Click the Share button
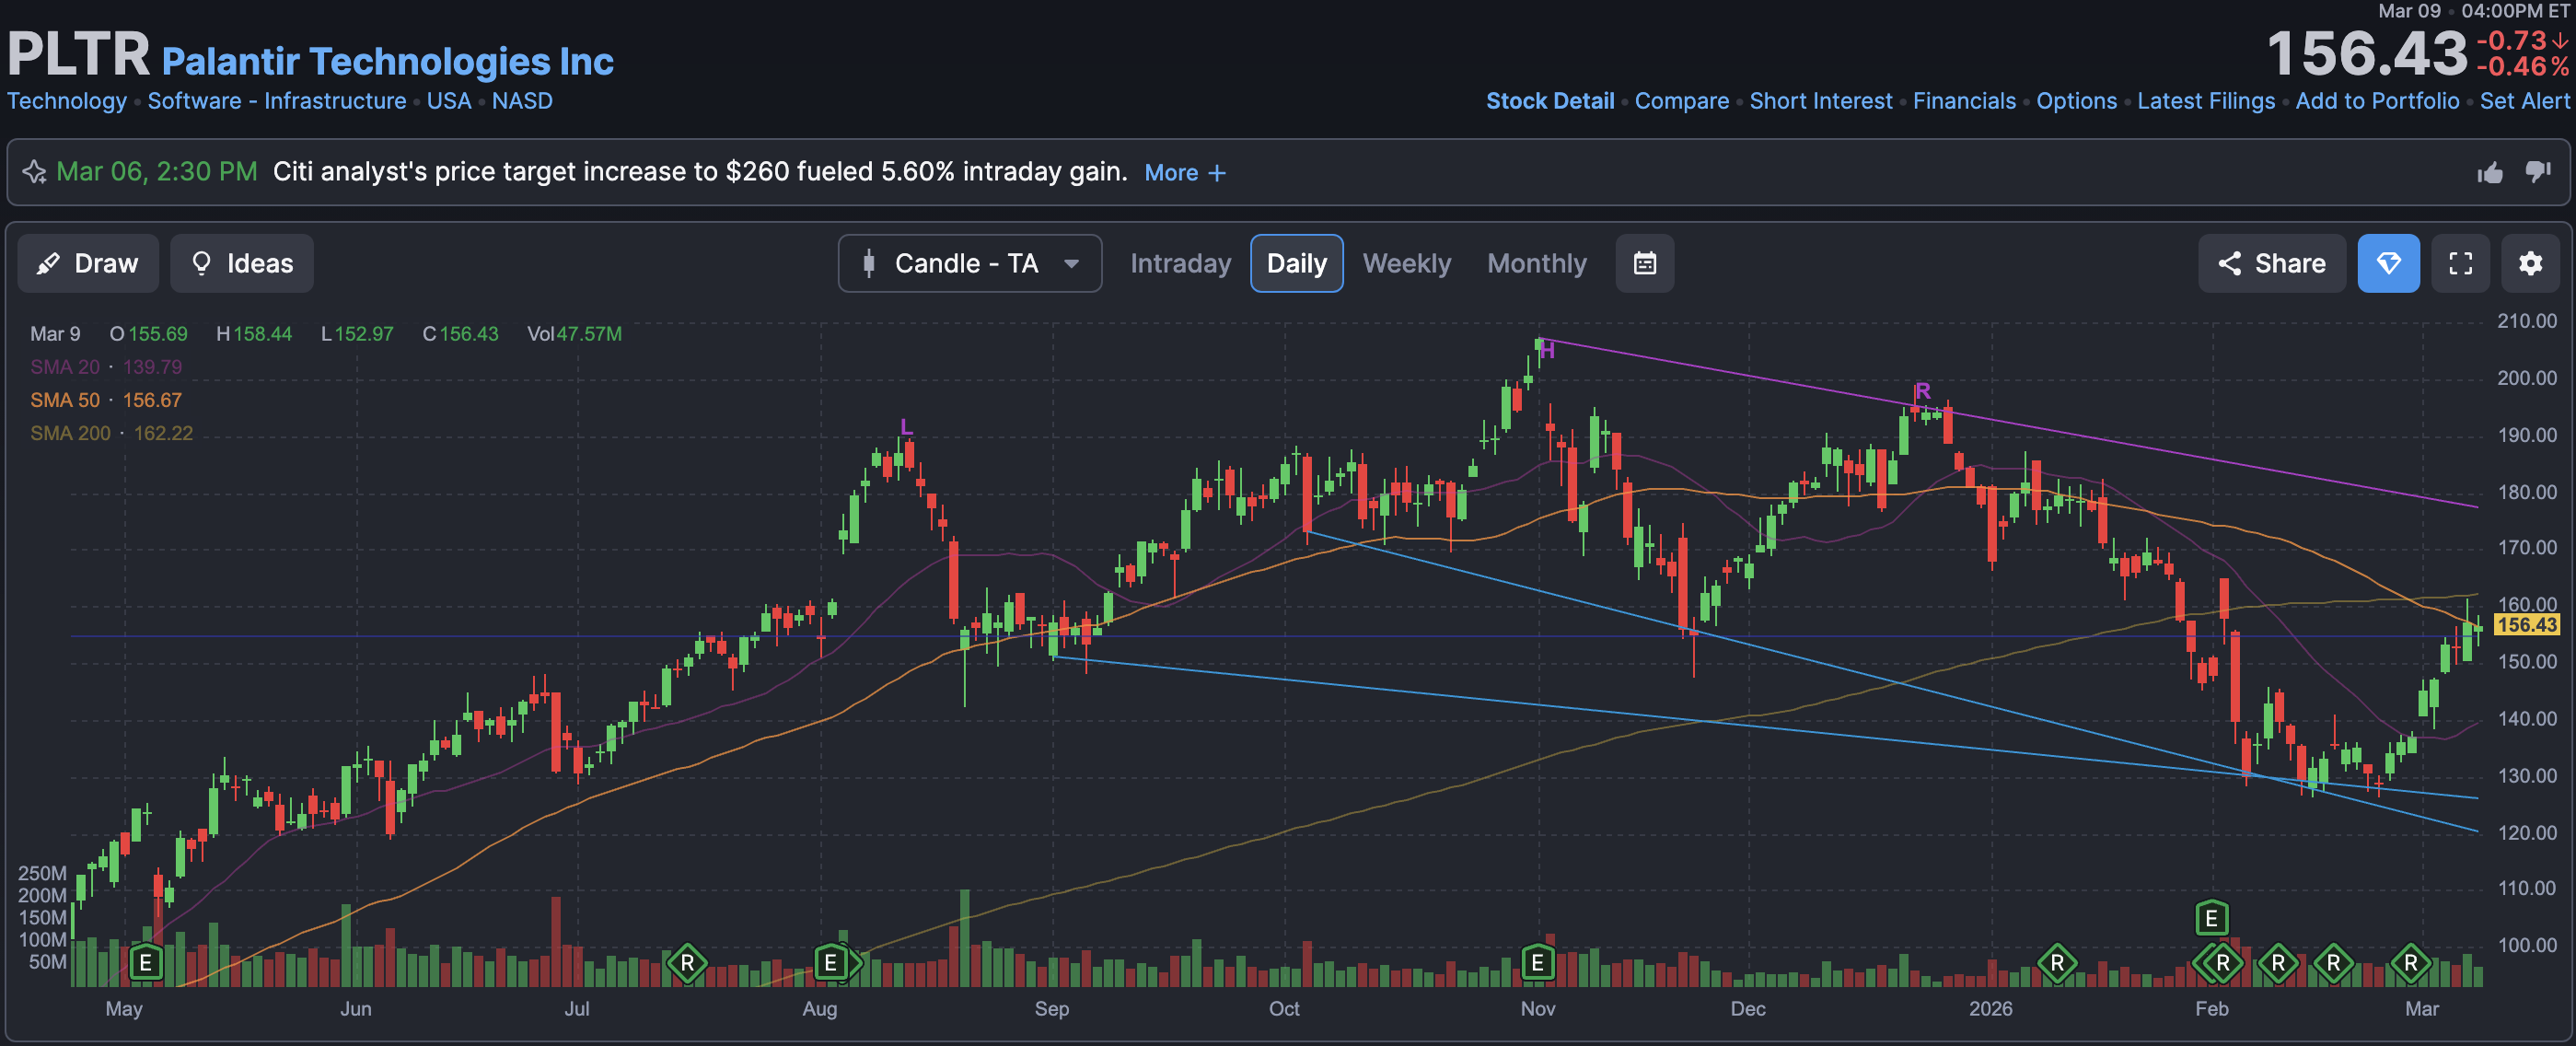 pos(2271,264)
